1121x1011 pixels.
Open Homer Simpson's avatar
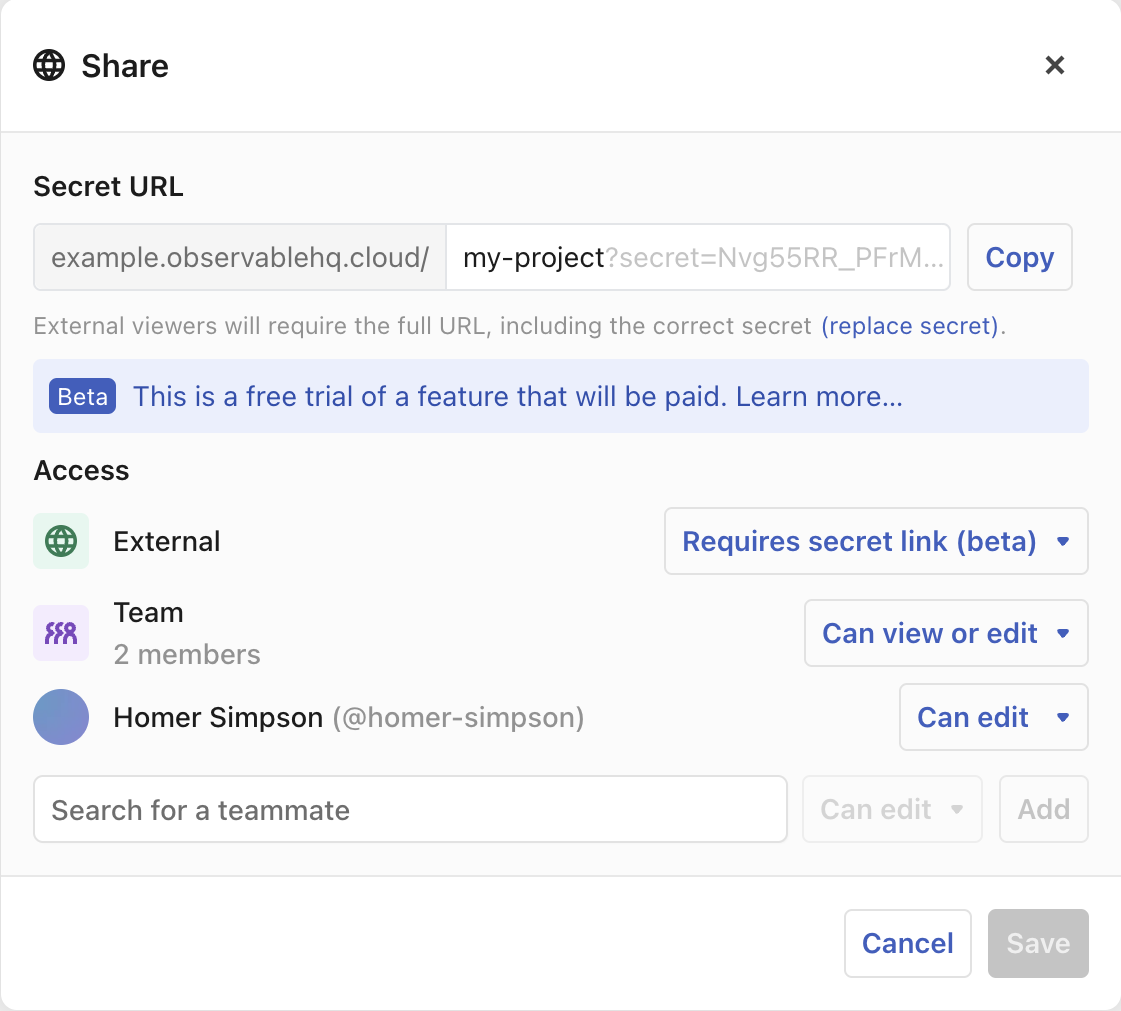click(61, 717)
